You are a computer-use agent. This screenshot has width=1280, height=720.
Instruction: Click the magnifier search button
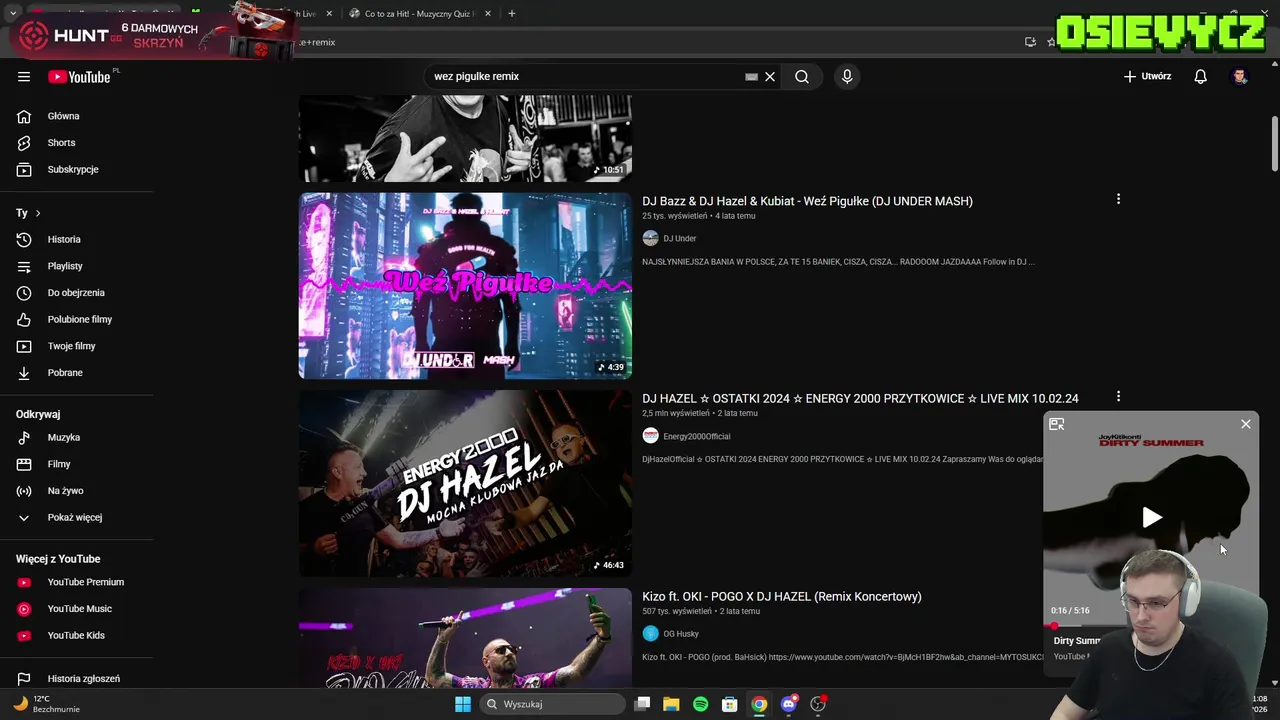point(802,76)
